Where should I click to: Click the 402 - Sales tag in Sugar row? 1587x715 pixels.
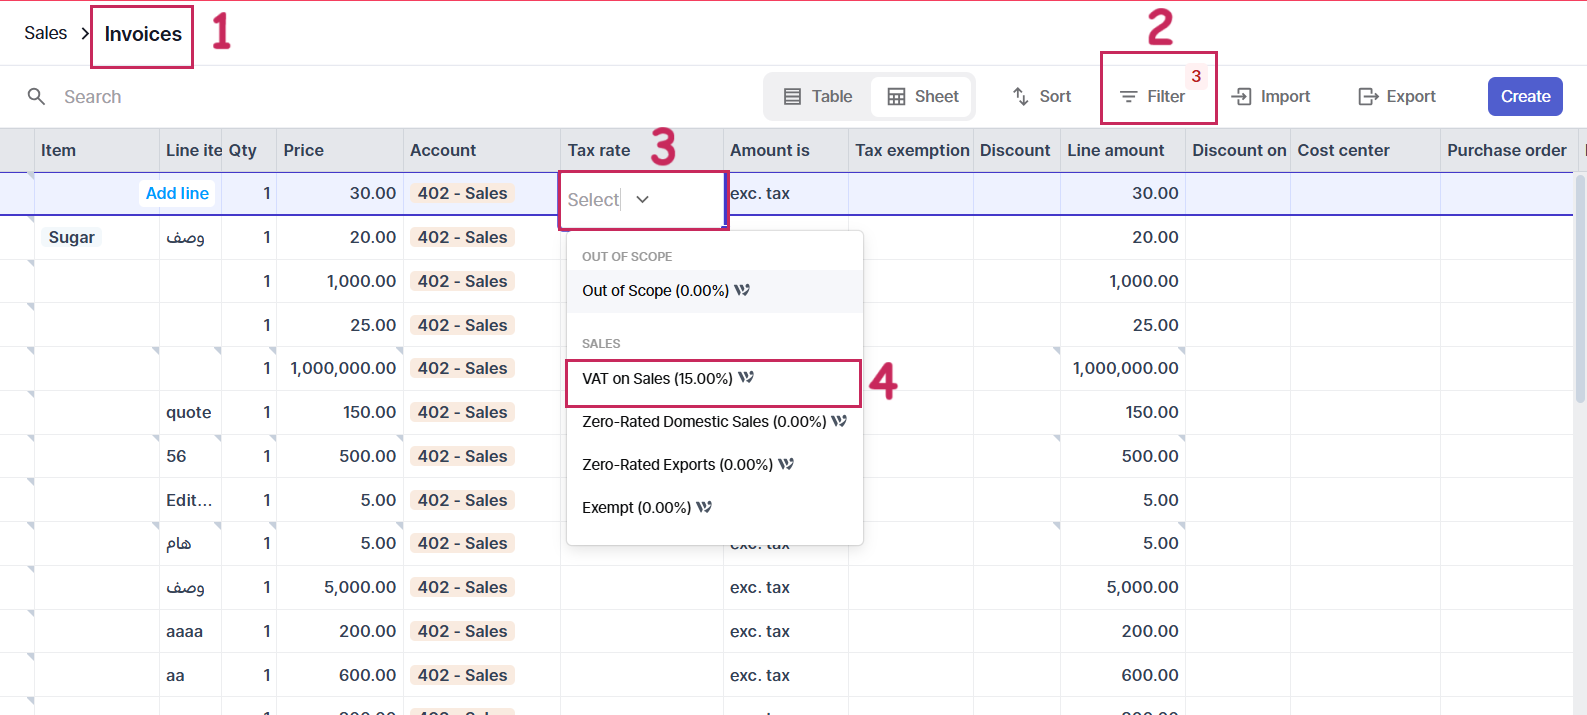[462, 237]
